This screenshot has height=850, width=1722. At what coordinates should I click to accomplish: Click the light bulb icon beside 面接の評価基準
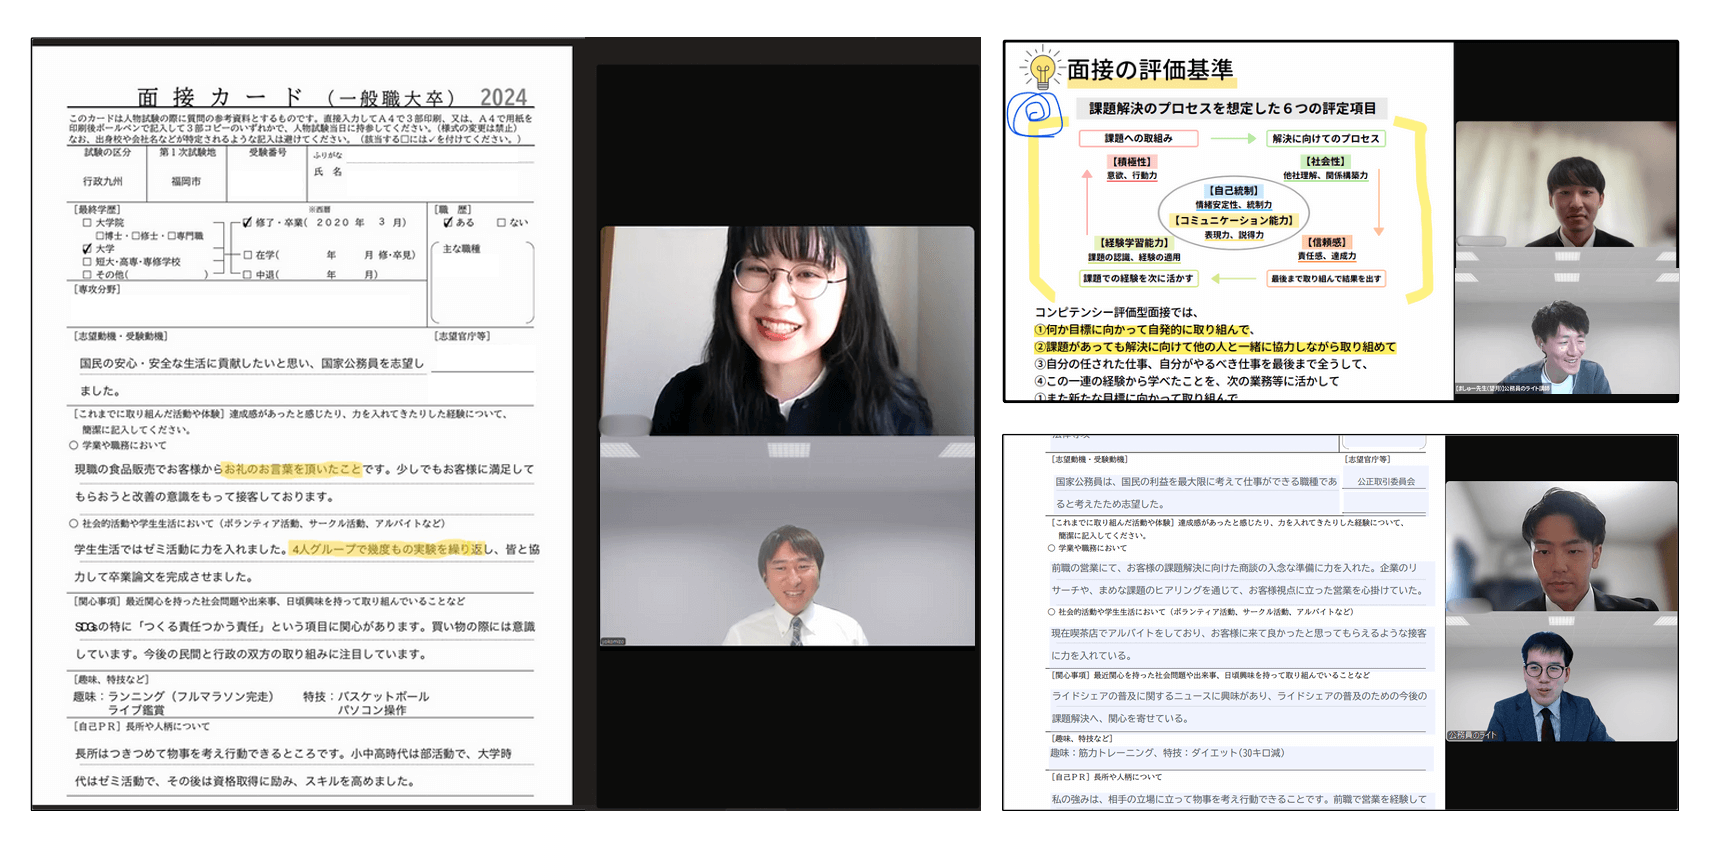point(1042,69)
